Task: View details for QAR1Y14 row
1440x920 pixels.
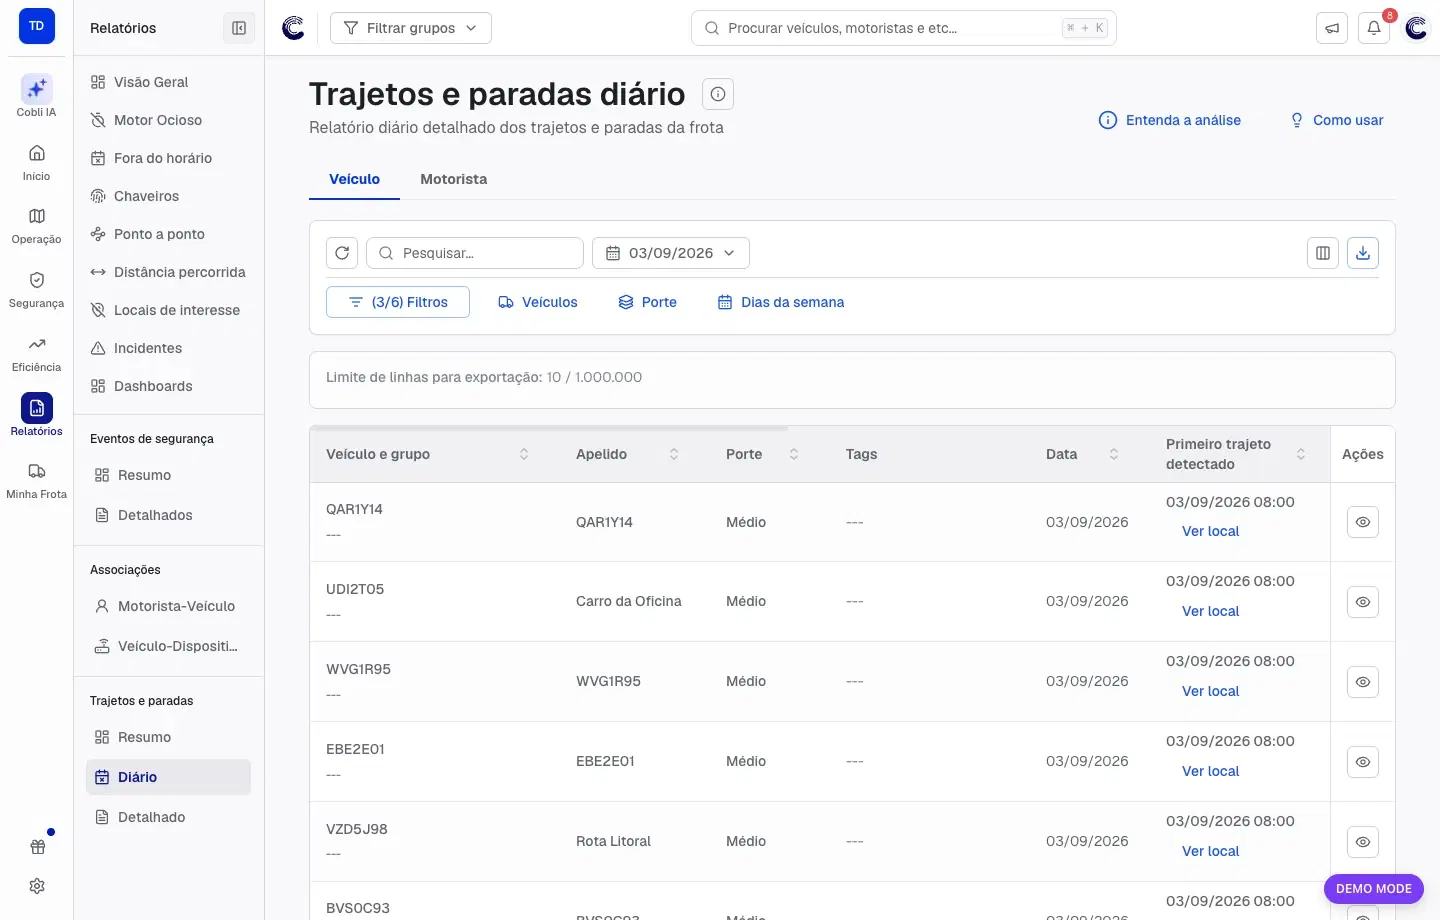Action: click(1363, 522)
